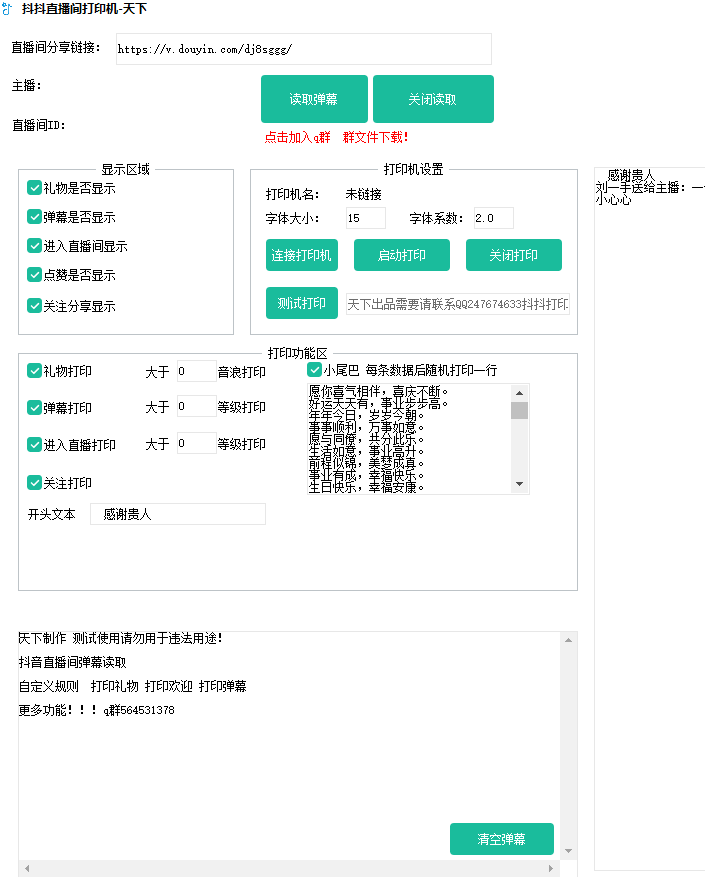Click log line 天下制作 测试使用请勿用于违法用途
This screenshot has width=705, height=877.
coord(121,638)
